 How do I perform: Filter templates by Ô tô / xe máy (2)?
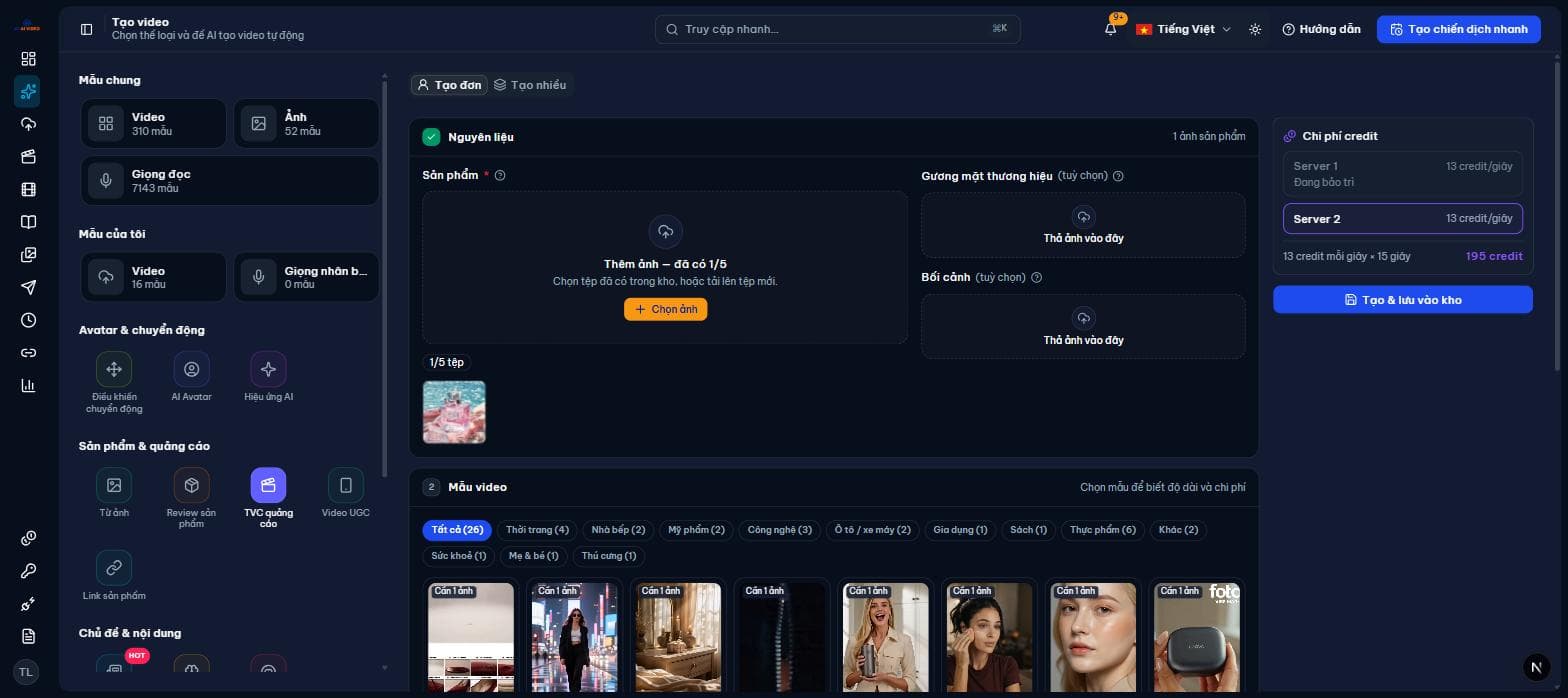pos(873,529)
